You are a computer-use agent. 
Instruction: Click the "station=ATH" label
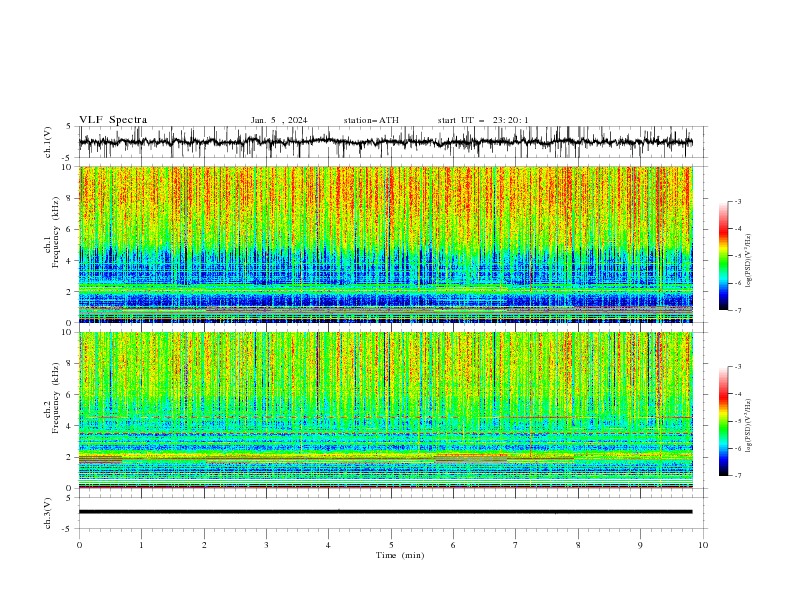point(371,120)
